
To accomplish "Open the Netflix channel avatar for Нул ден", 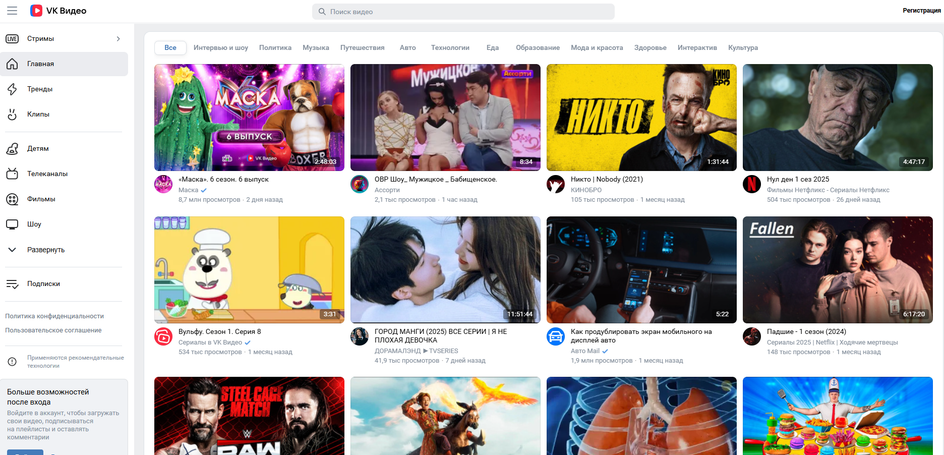I will point(752,184).
